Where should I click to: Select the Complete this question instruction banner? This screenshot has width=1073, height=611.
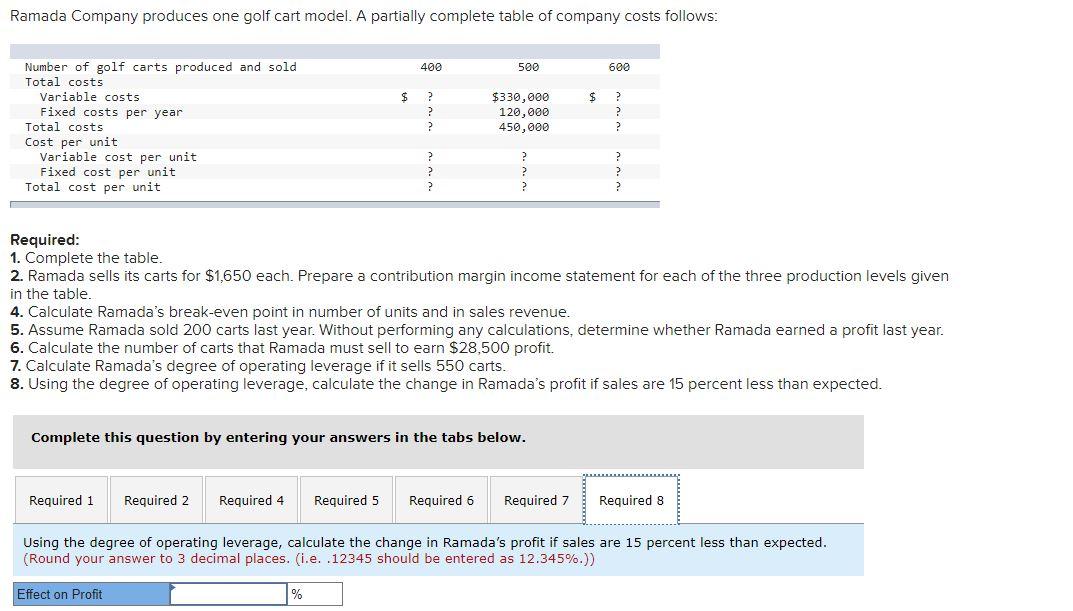point(251,438)
